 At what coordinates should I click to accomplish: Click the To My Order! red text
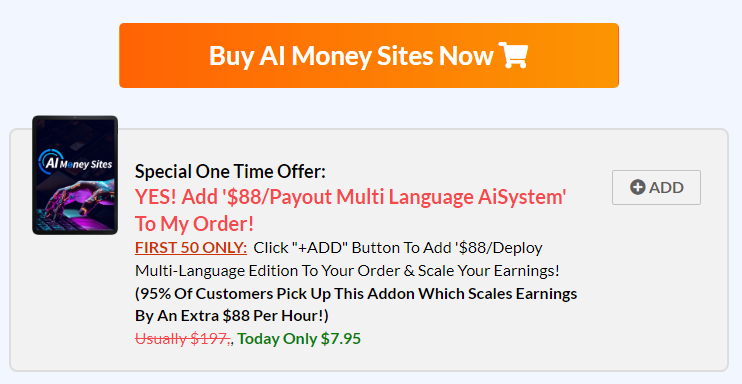(194, 223)
